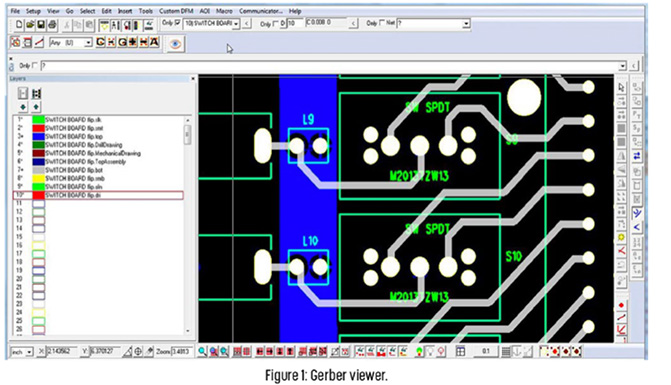Screen dimensions: 671x385
Task: Click the zoom magnifier icon in status bar
Action: click(x=202, y=352)
